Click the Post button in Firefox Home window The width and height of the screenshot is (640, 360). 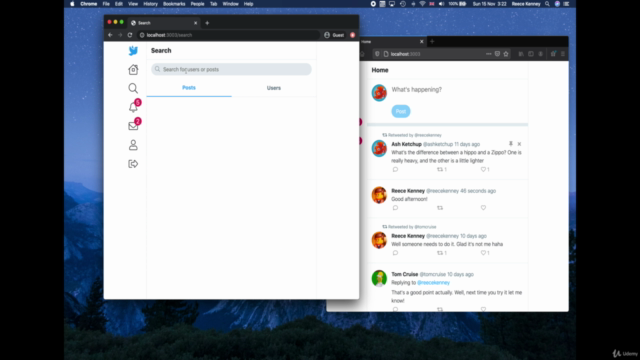[401, 111]
